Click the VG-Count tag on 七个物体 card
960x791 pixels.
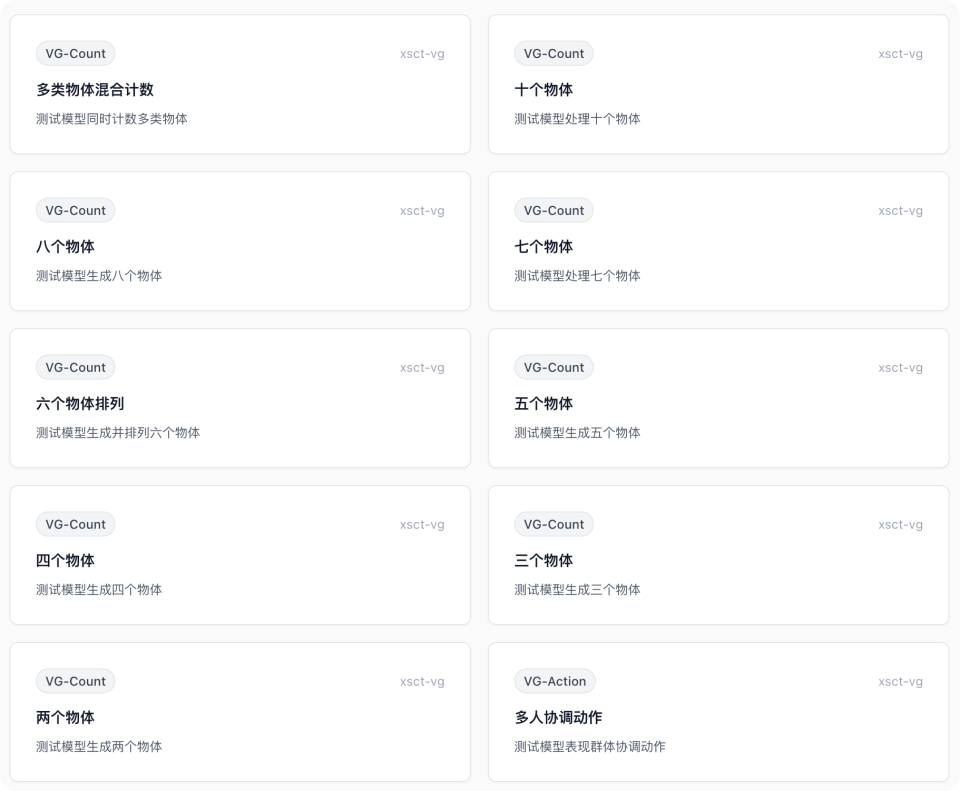tap(553, 210)
